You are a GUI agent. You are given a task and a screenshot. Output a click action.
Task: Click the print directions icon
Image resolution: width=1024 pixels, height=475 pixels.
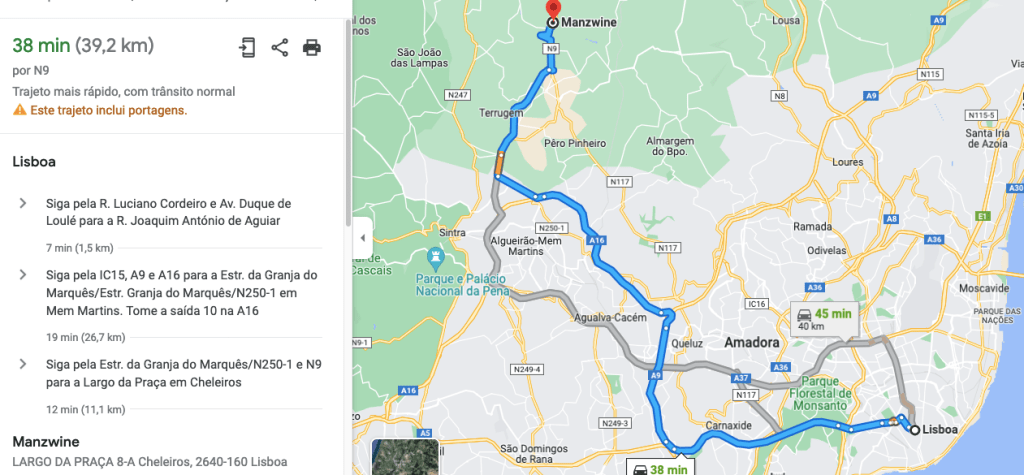312,48
